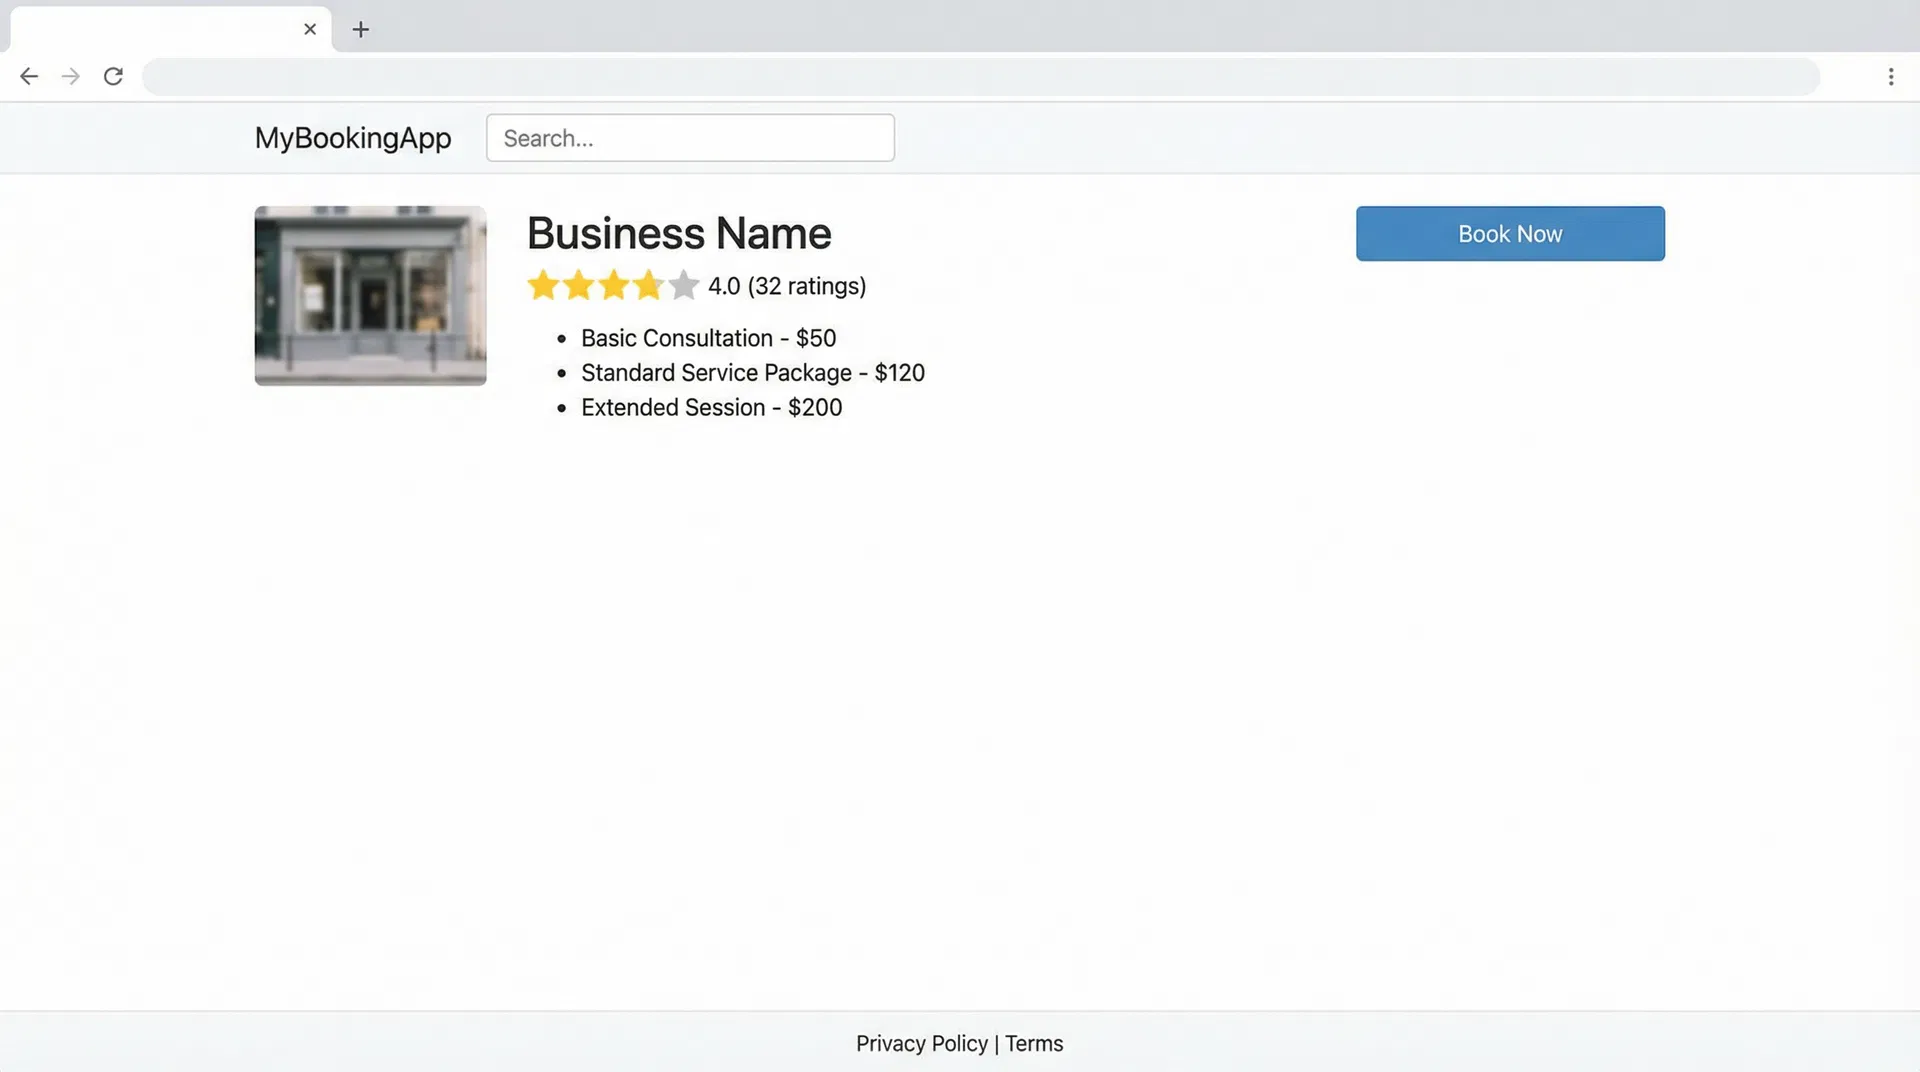
Task: Click the browser address bar
Action: (980, 77)
